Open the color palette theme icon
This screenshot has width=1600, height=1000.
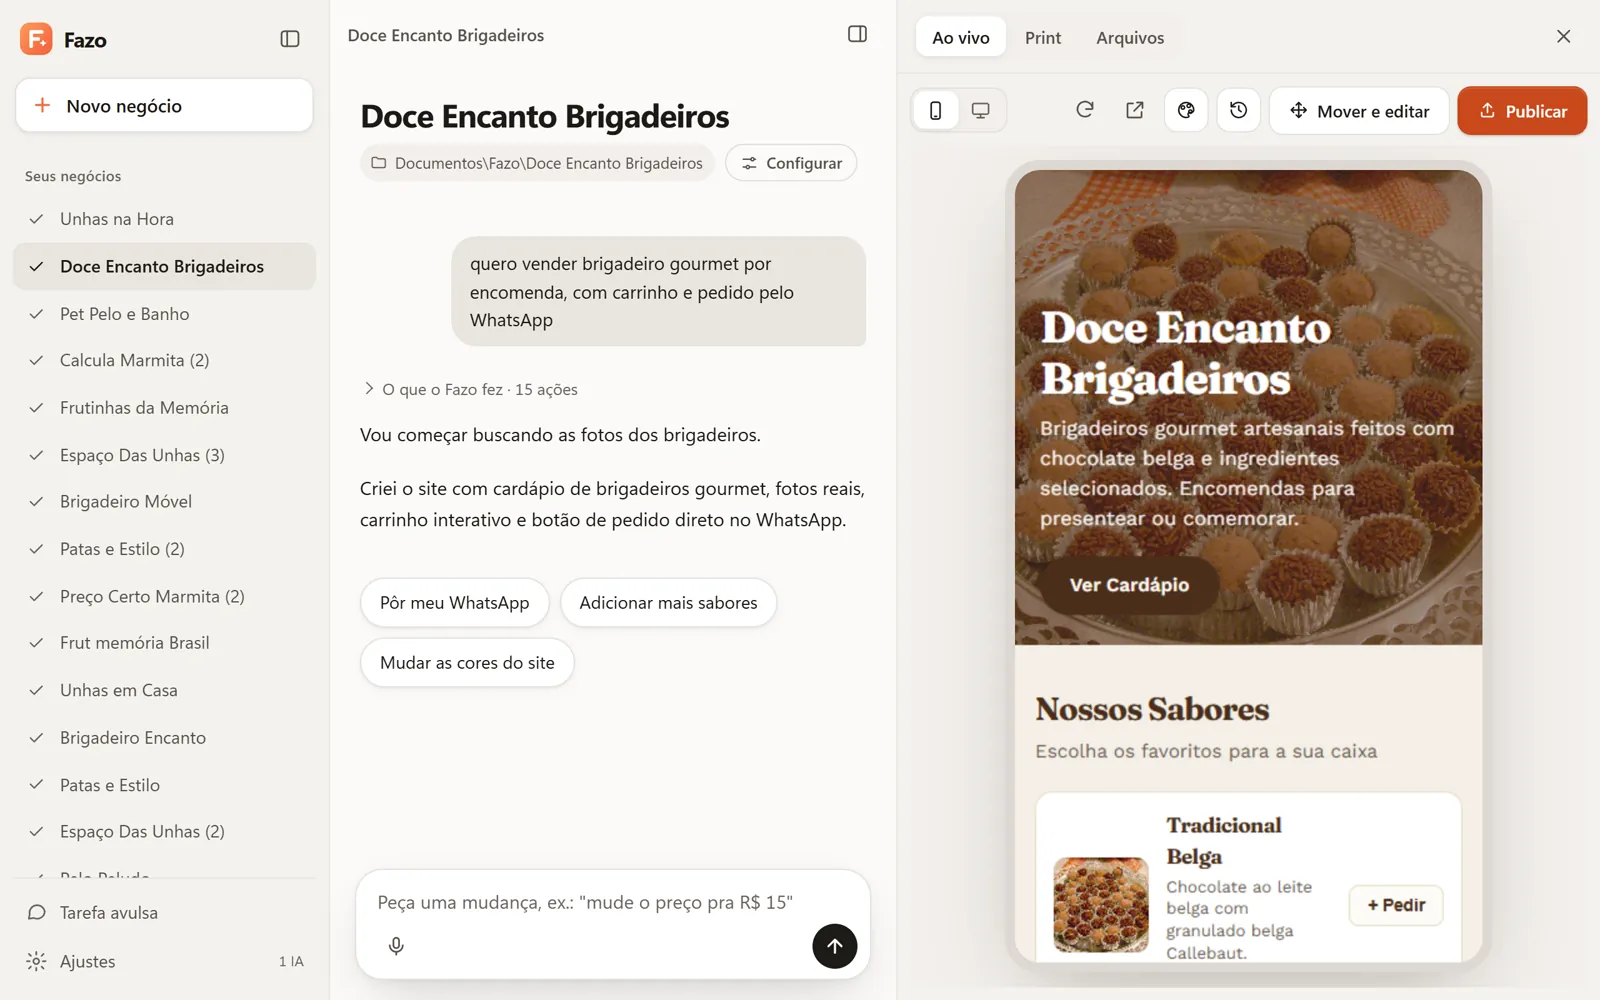(x=1186, y=110)
